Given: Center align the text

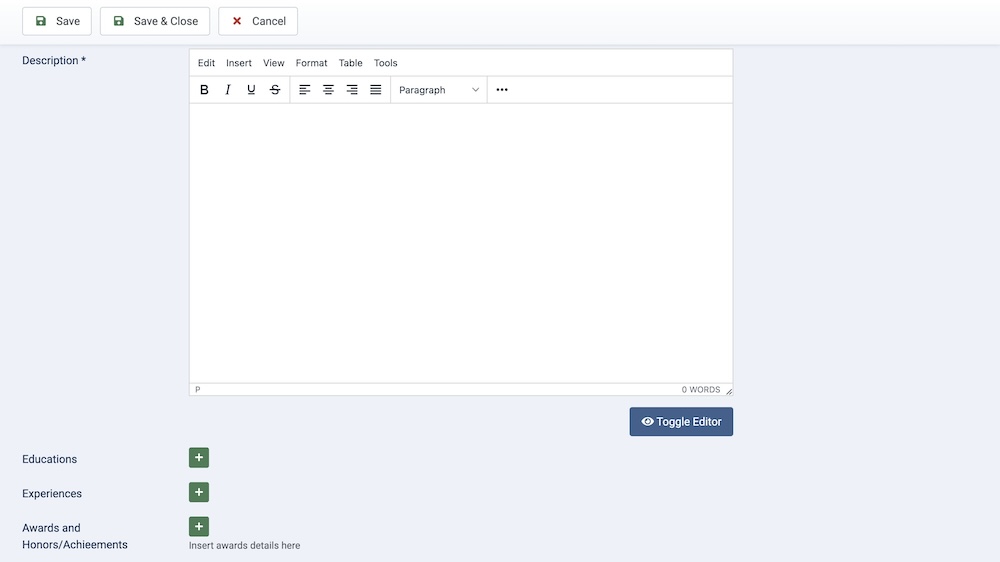Looking at the screenshot, I should (x=328, y=90).
